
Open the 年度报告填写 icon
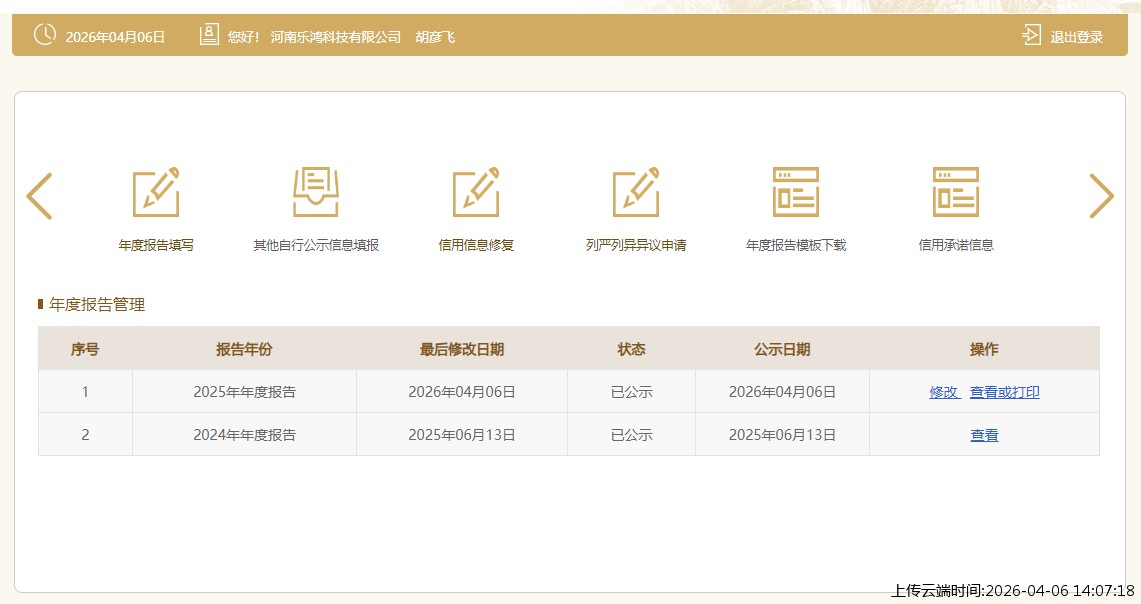[x=156, y=193]
